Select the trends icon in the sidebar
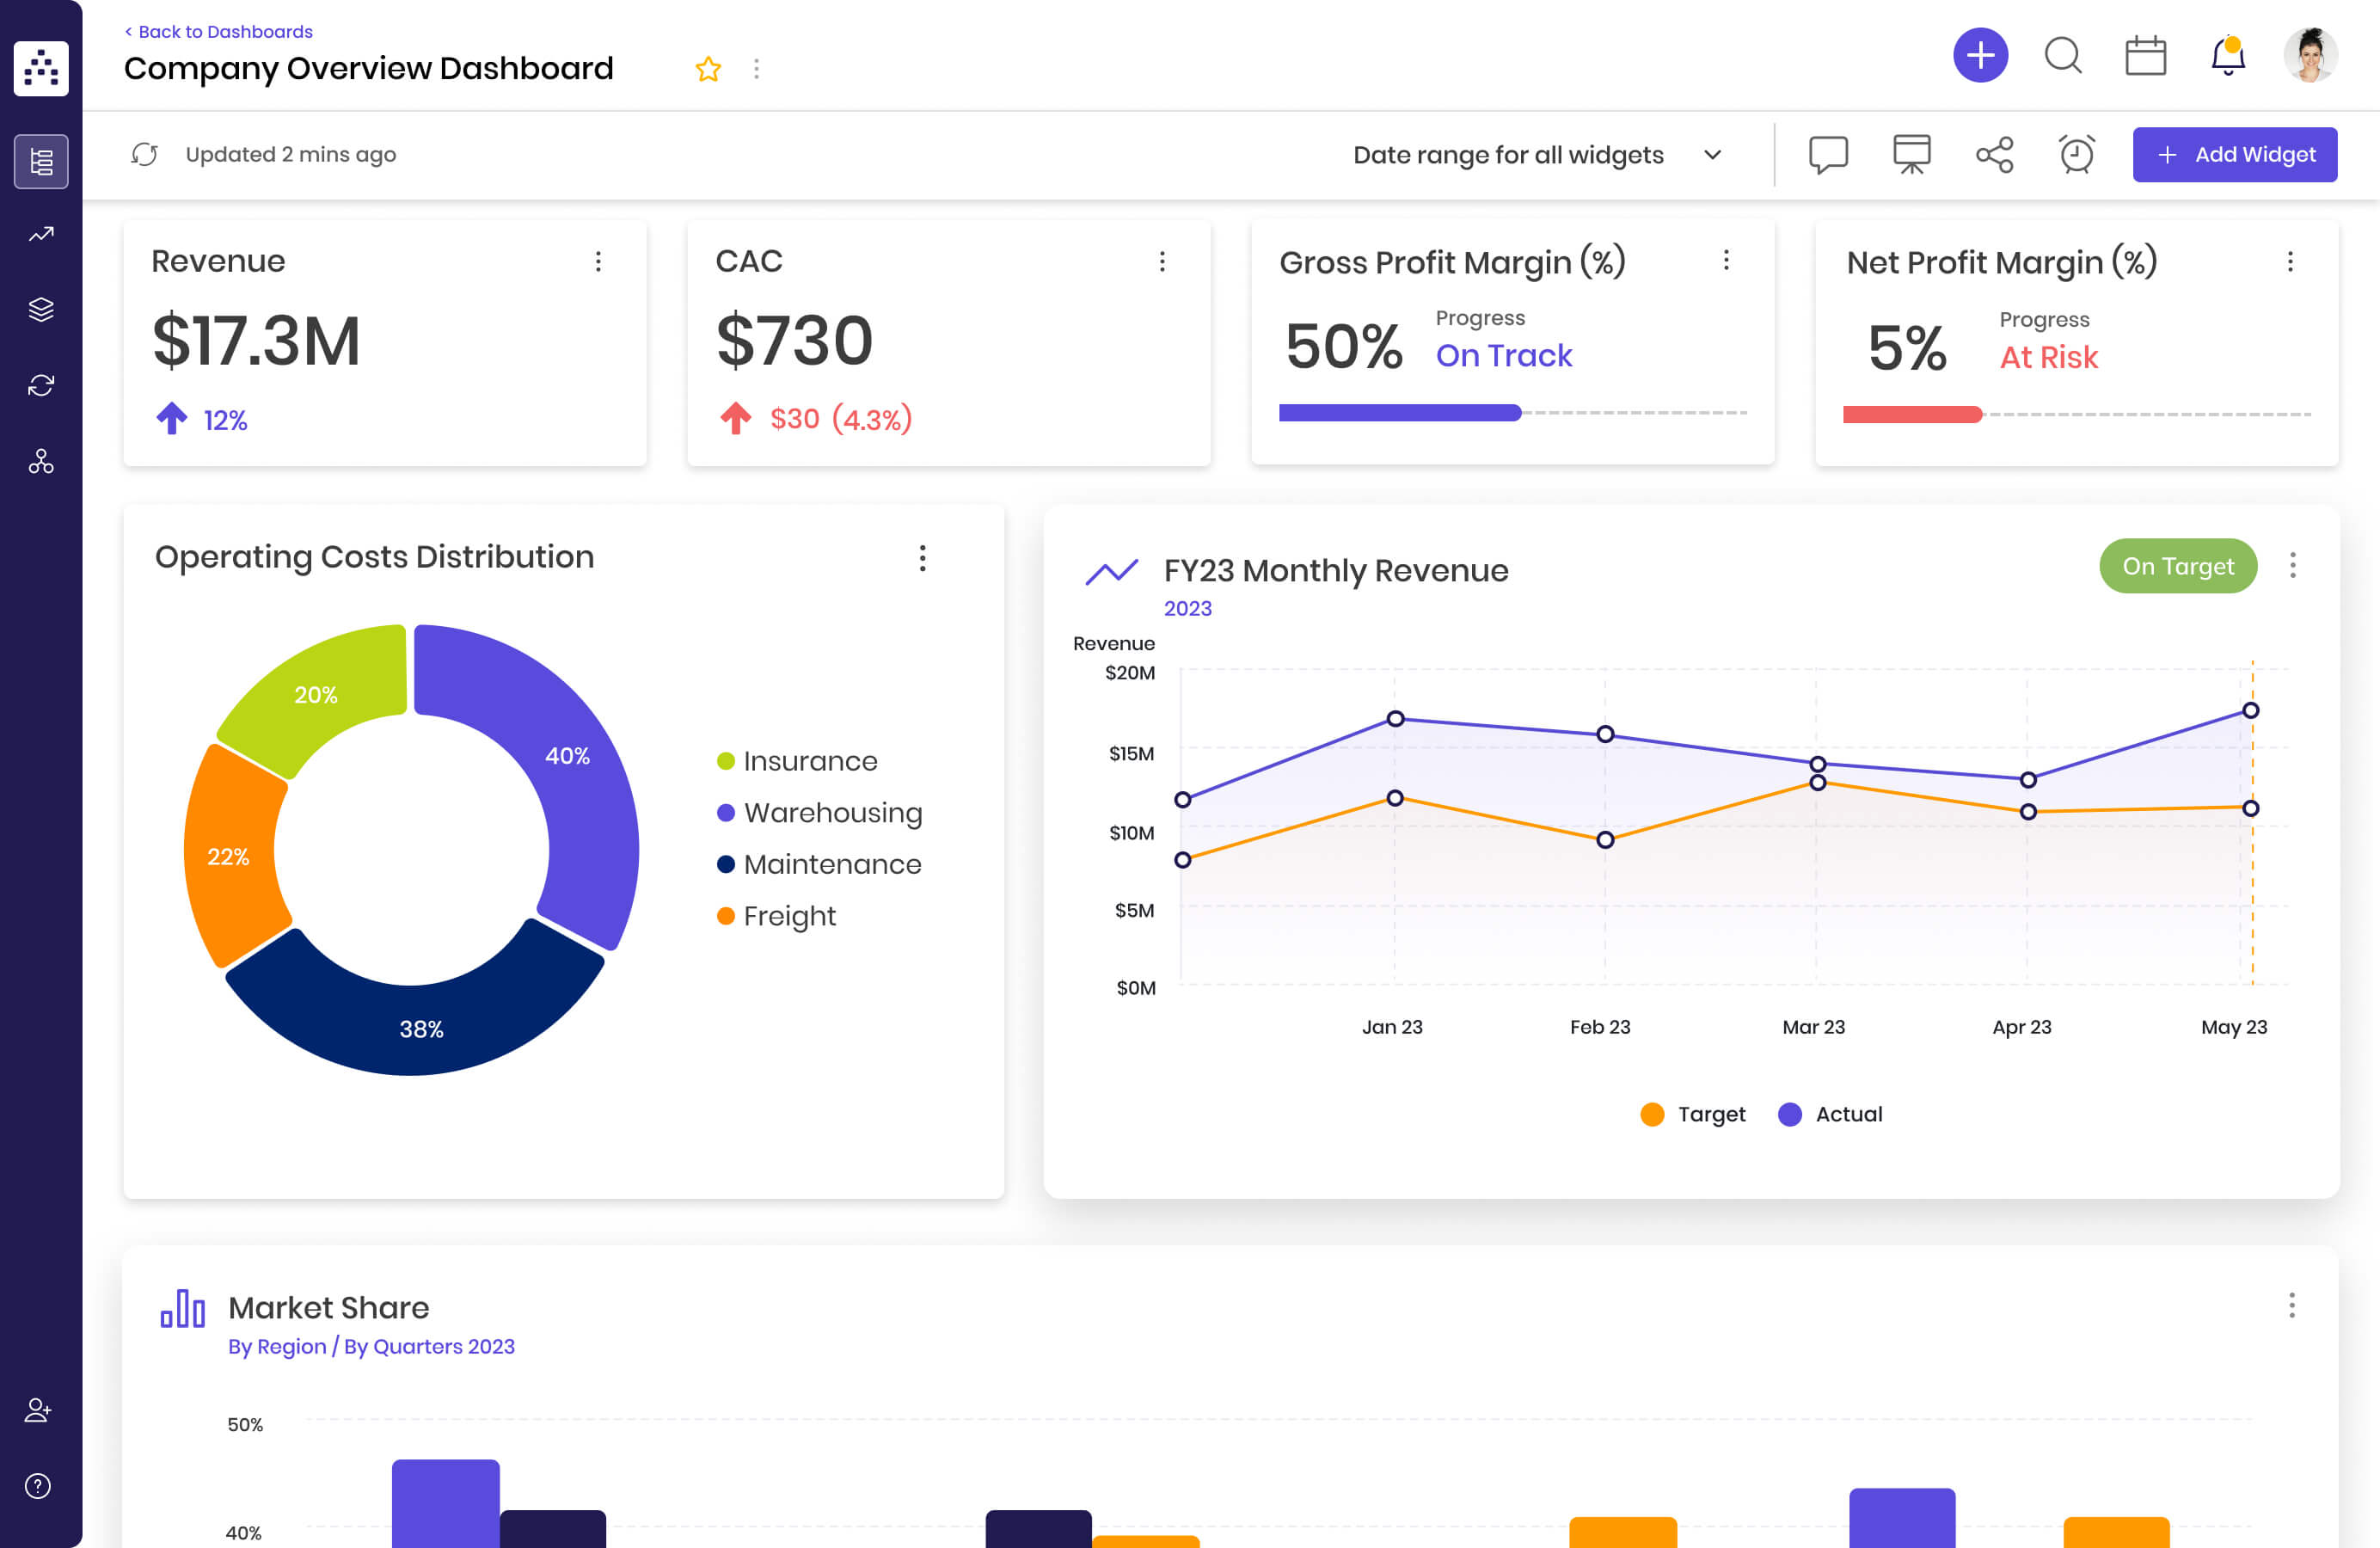Image resolution: width=2380 pixels, height=1548 pixels. [x=41, y=233]
